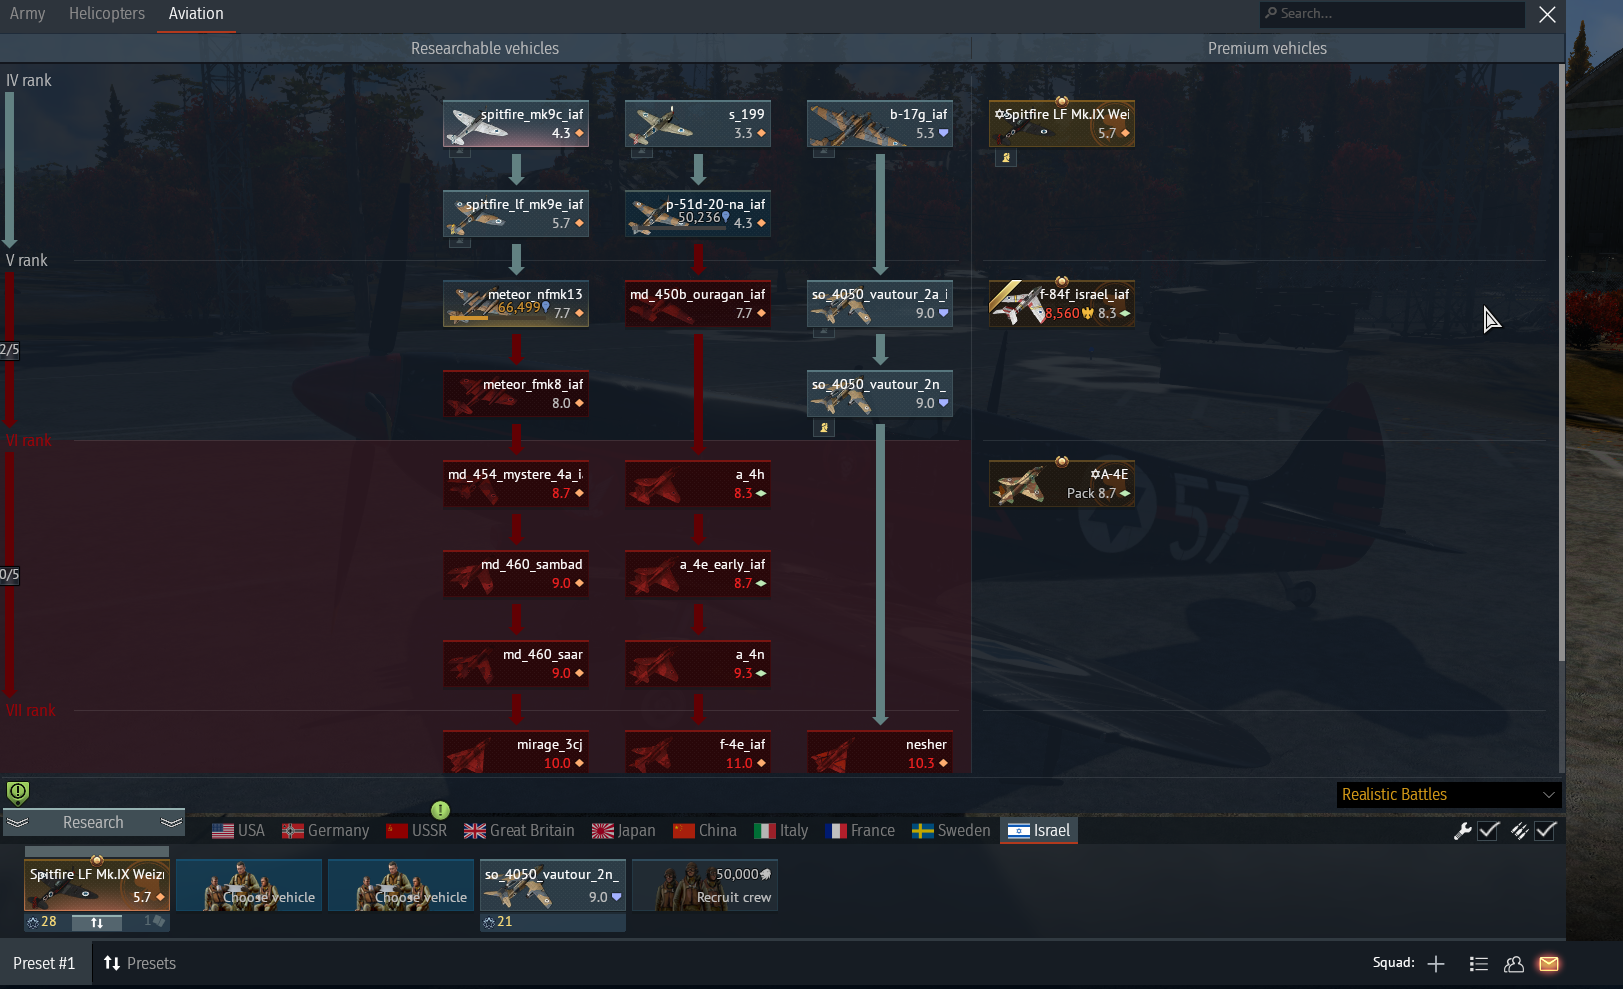Image resolution: width=1623 pixels, height=989 pixels.
Task: Click the Search input field
Action: click(1392, 14)
